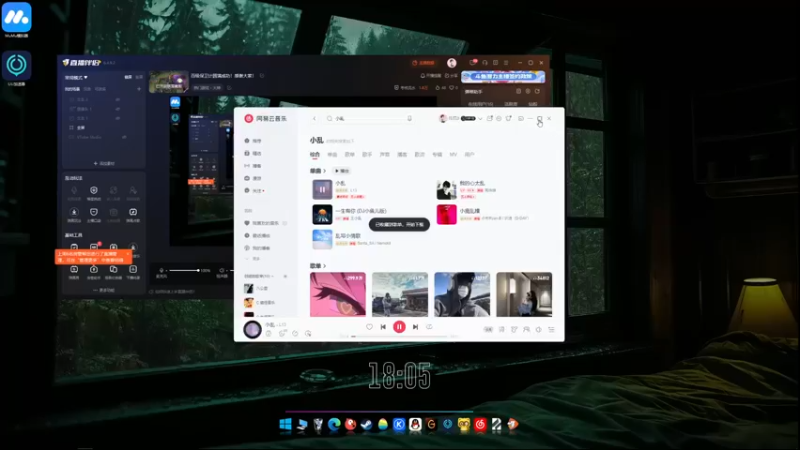Click the song progress bar in the player
This screenshot has height=450, width=800.
(x=399, y=337)
